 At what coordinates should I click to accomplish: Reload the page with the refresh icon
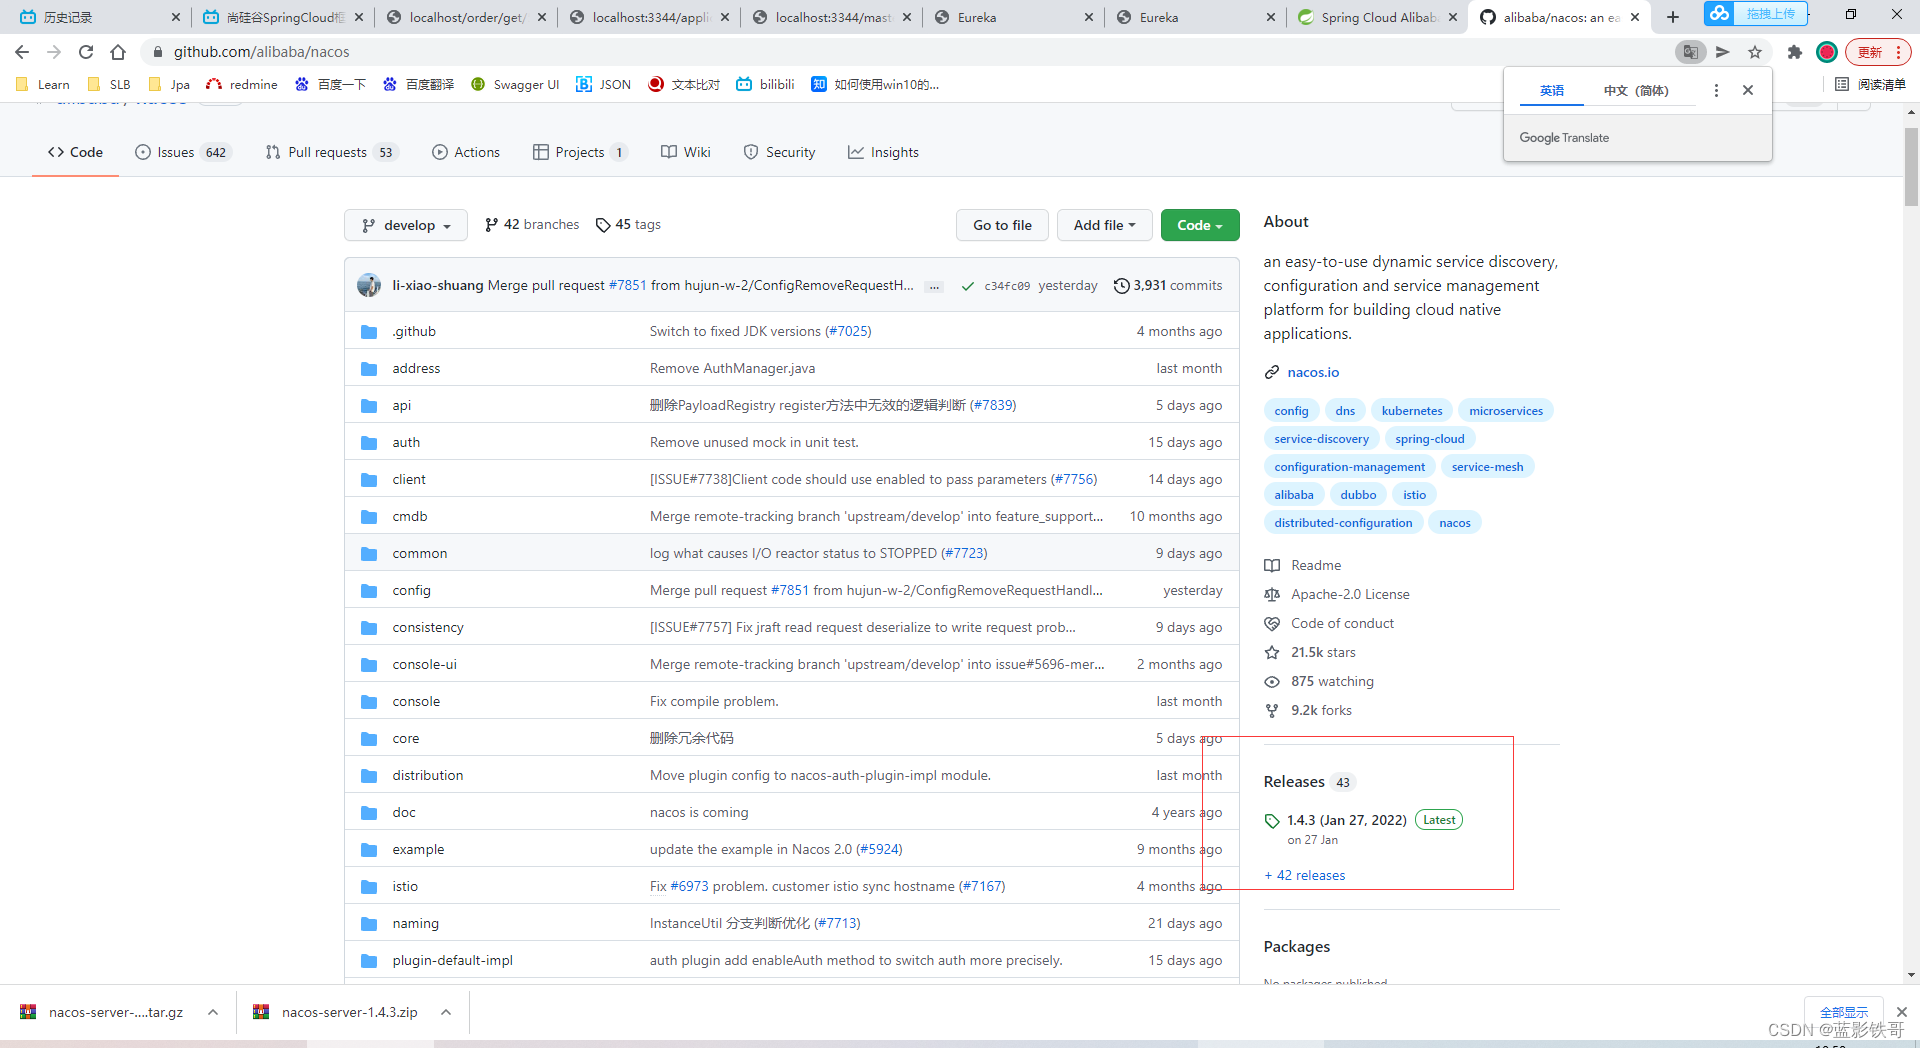86,52
